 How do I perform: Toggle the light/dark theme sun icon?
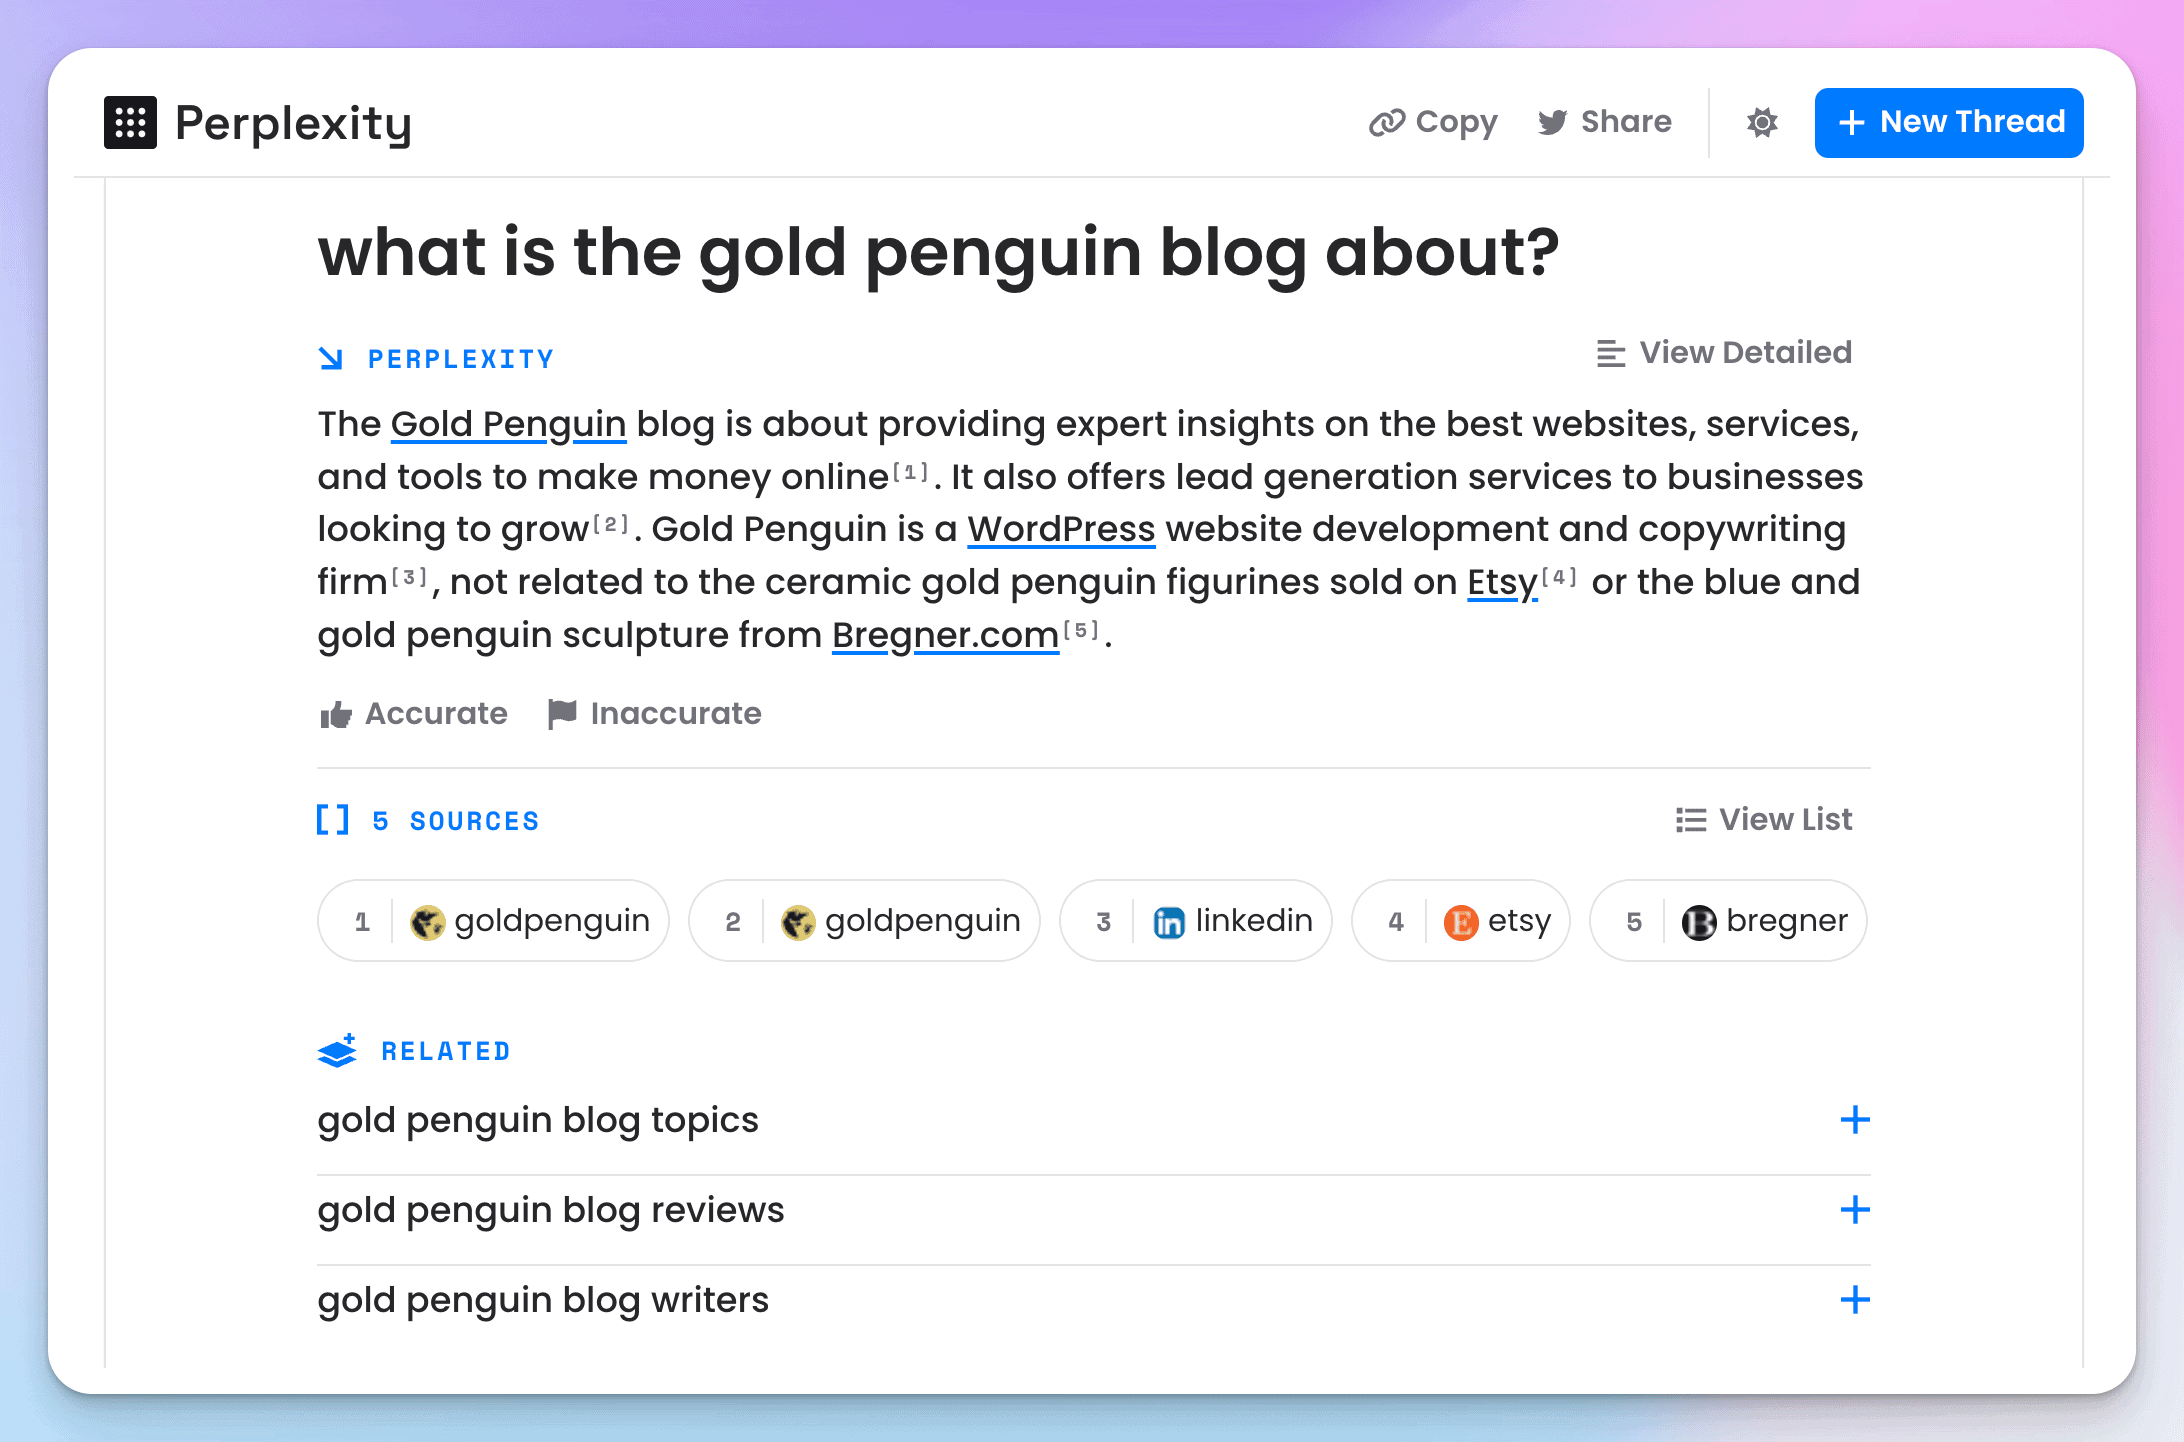(1762, 122)
